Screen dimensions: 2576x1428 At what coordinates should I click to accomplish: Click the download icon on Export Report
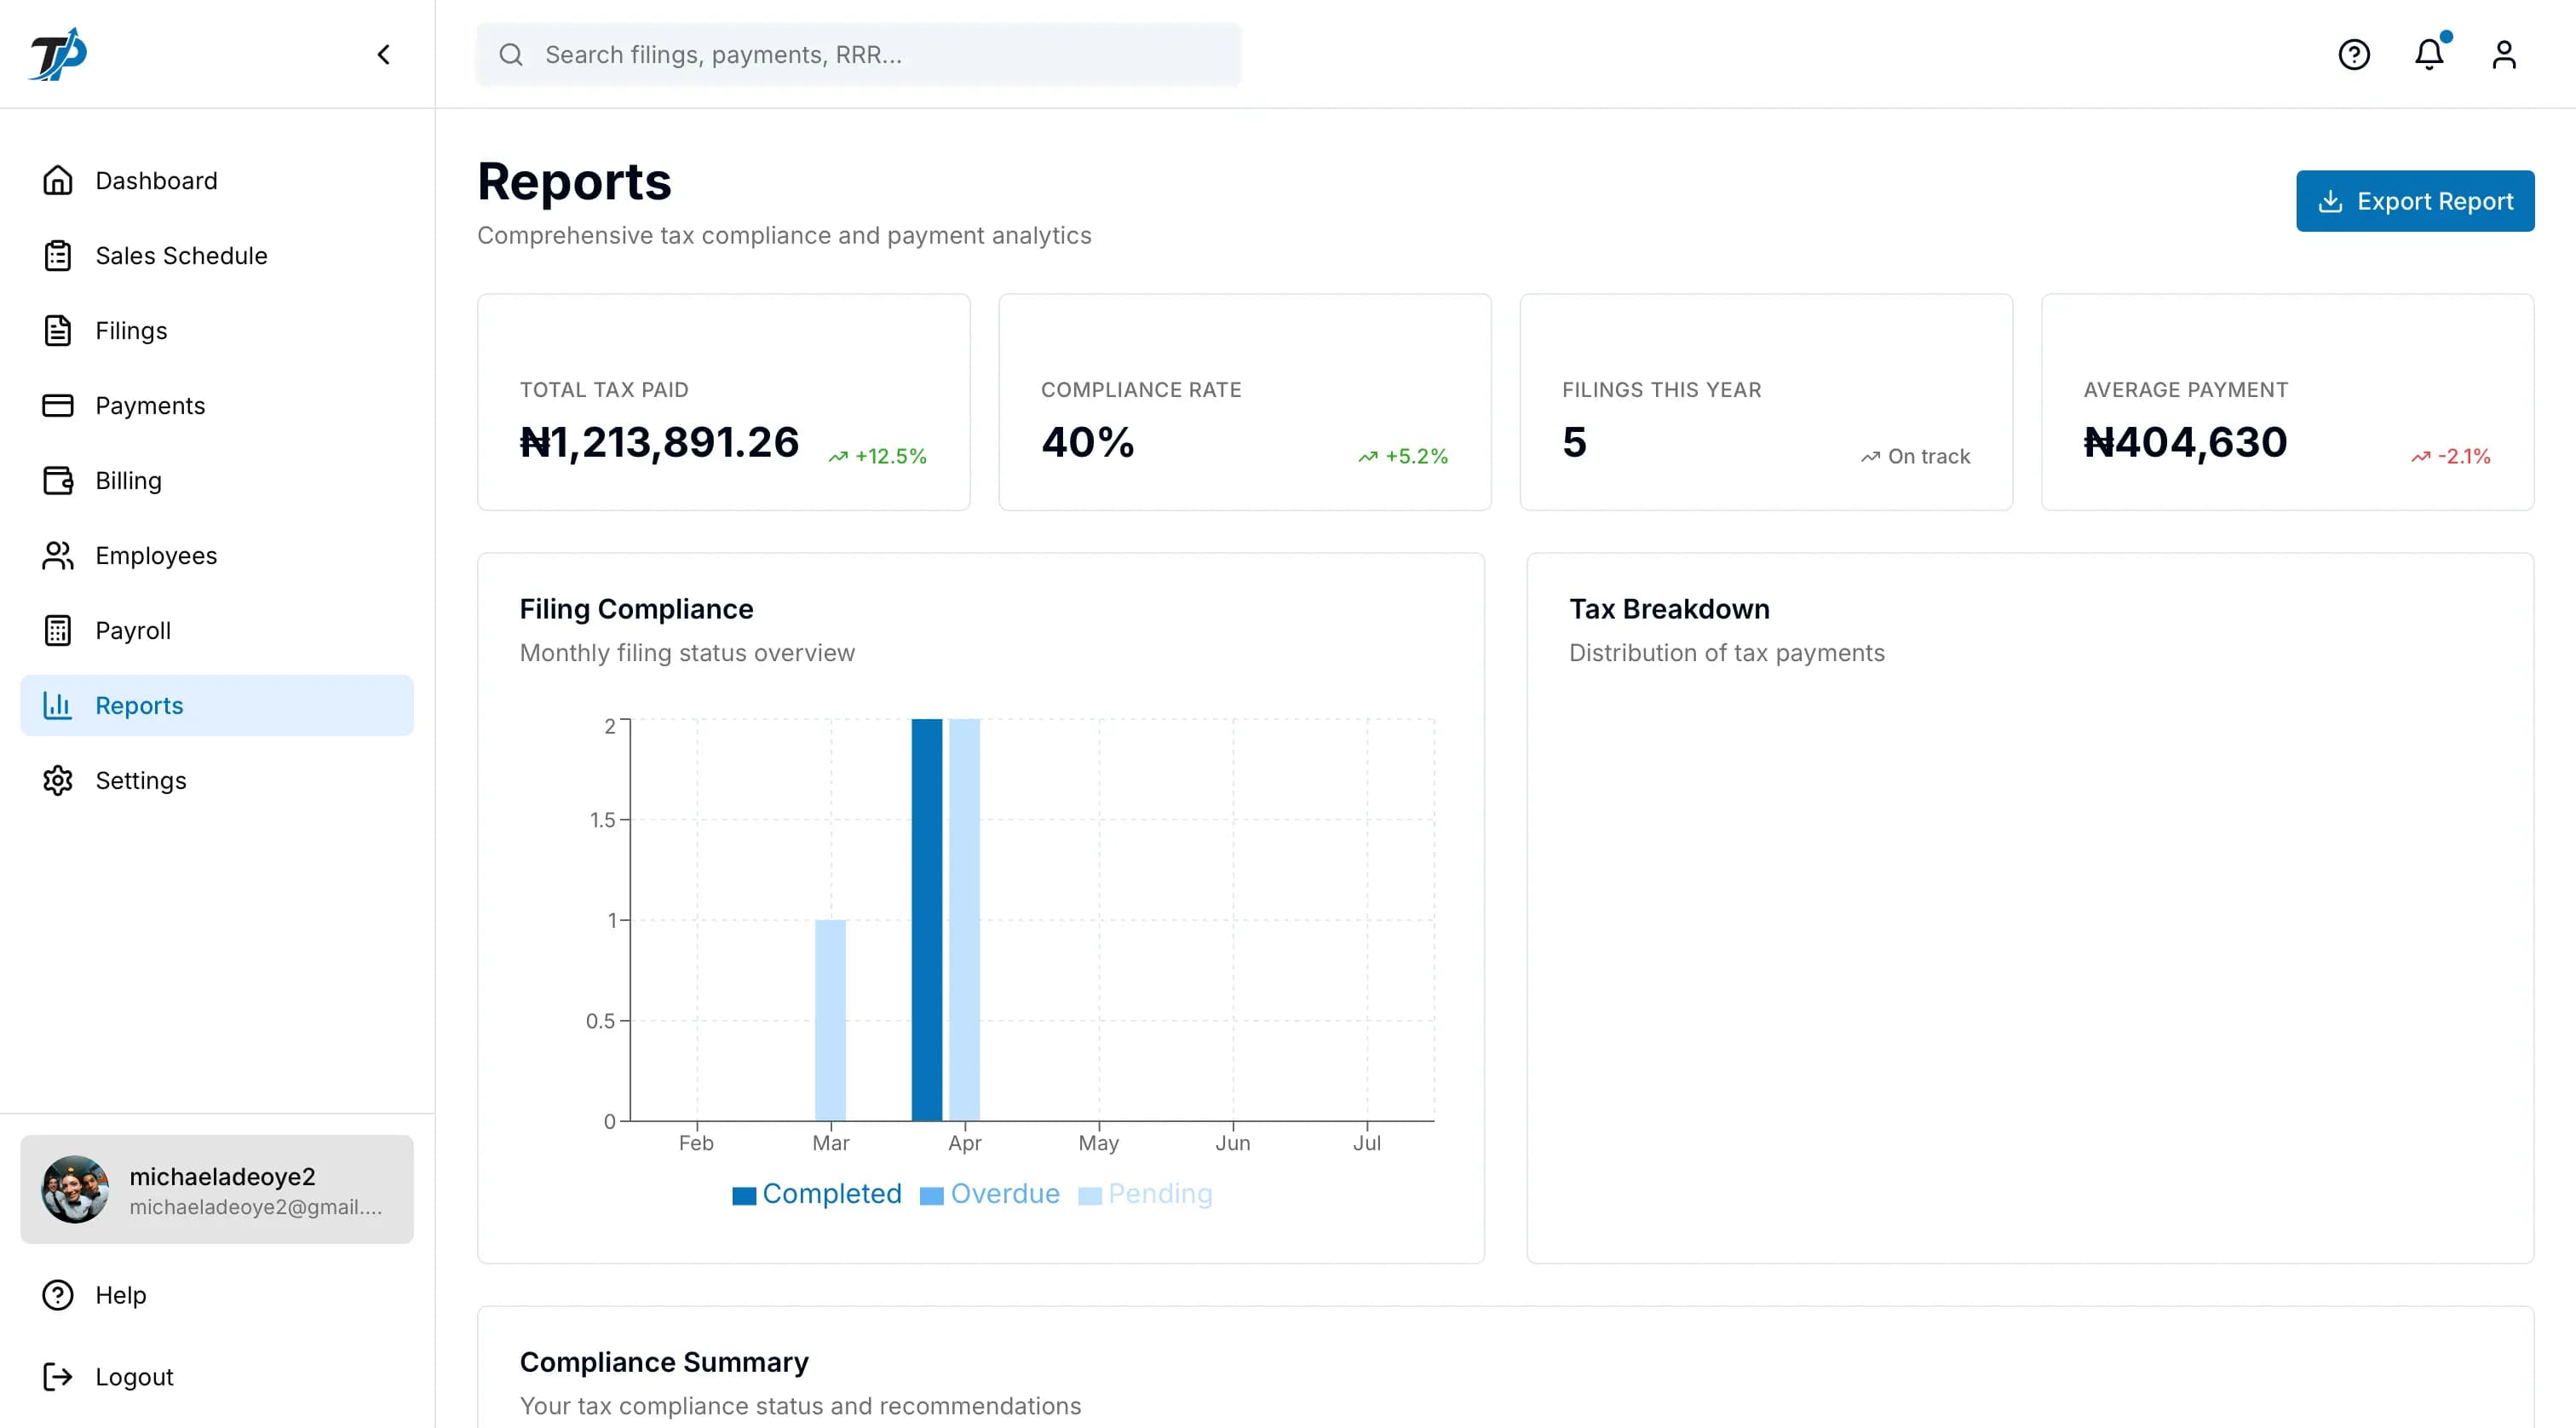2330,201
